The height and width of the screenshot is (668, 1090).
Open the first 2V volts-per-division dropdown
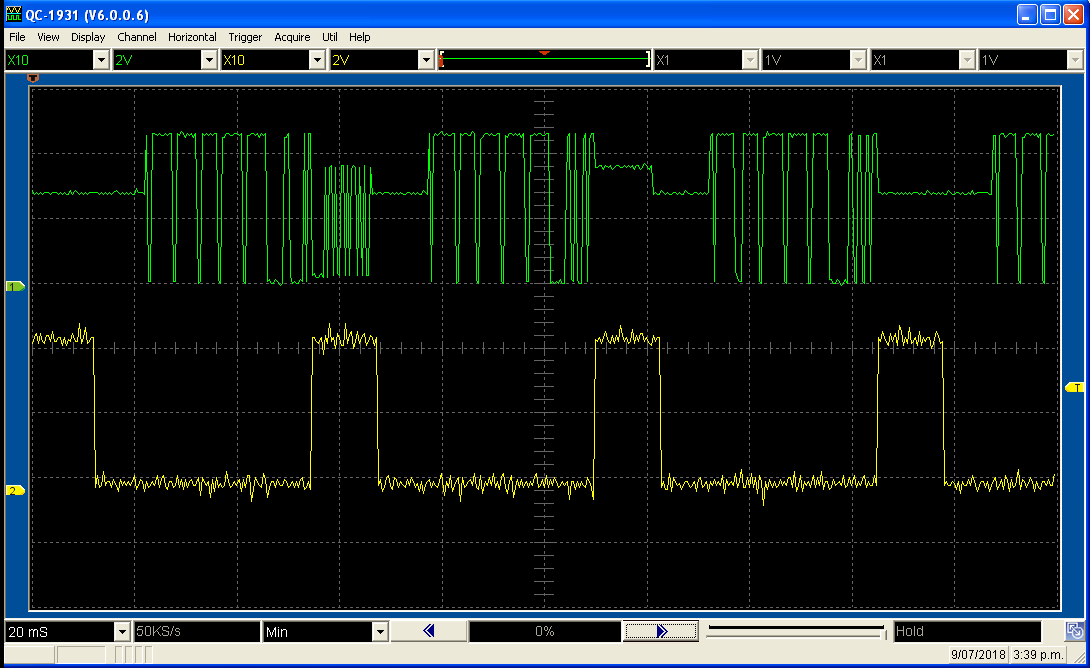208,59
